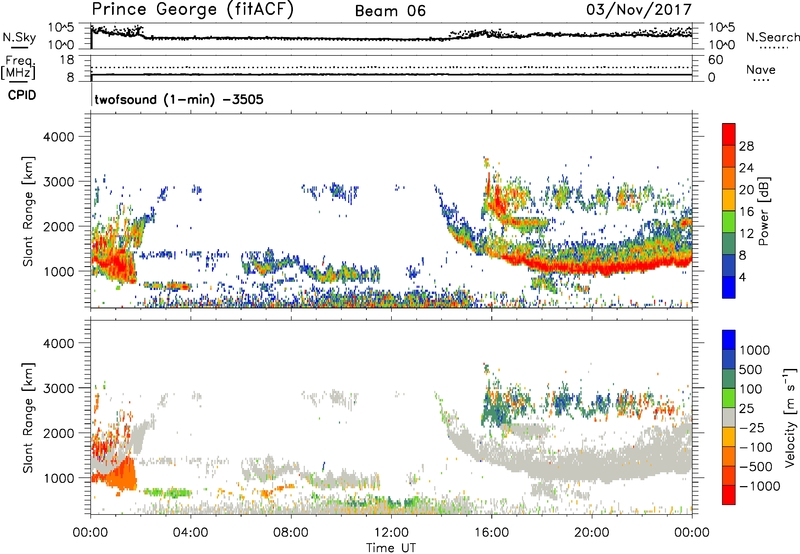Viewport: 800px width, 554px height.
Task: Click the 'Velocity [m s⁻¹]' color bar label
Action: coord(790,417)
